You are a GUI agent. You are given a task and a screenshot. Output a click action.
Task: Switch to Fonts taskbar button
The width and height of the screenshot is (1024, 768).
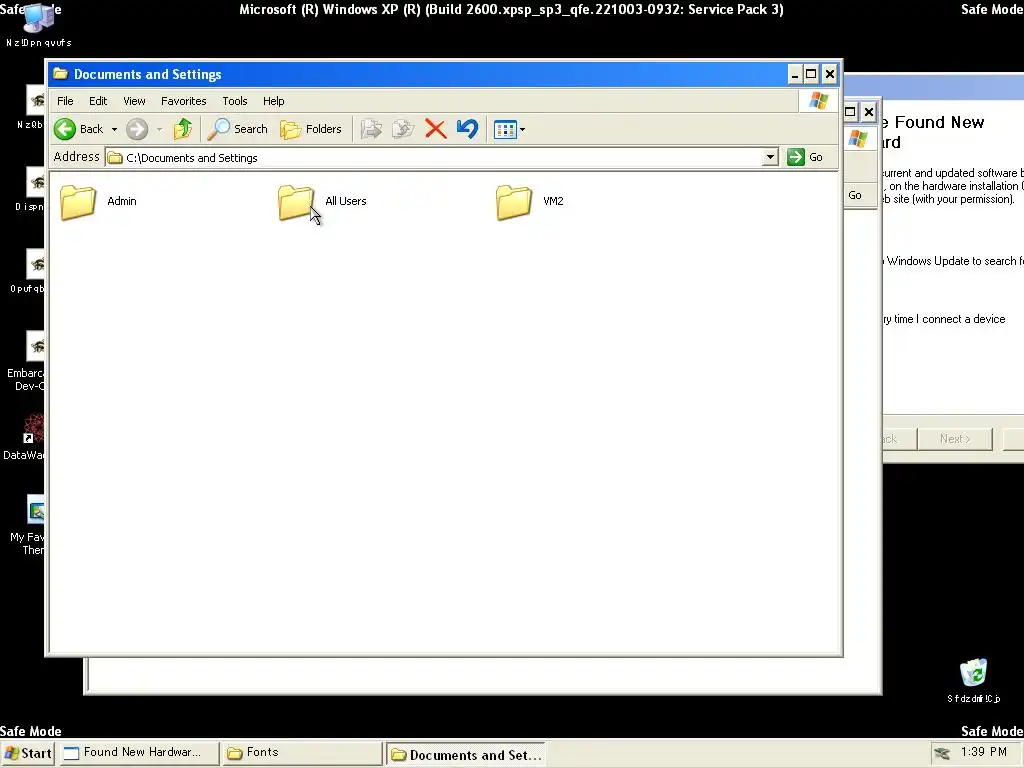[x=300, y=753]
